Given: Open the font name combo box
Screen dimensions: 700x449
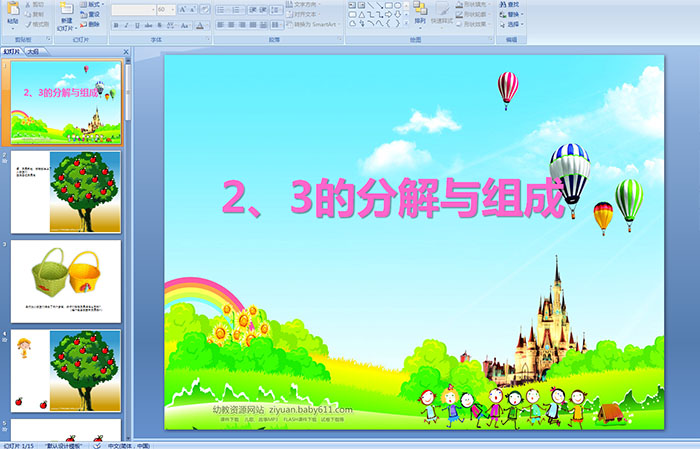Looking at the screenshot, I should click(x=133, y=10).
